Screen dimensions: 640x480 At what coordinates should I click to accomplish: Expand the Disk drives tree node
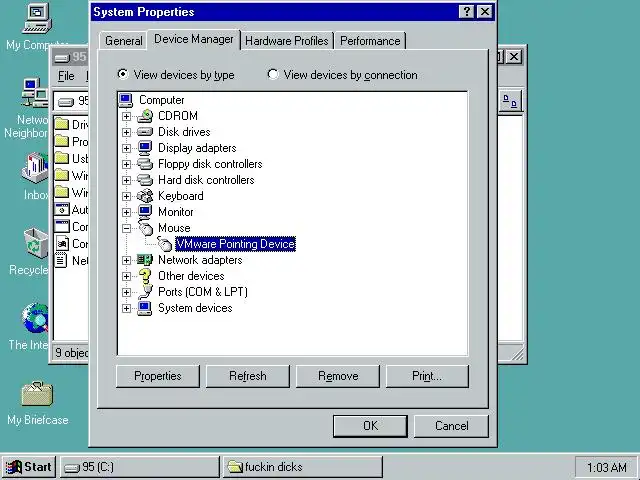[x=127, y=132]
